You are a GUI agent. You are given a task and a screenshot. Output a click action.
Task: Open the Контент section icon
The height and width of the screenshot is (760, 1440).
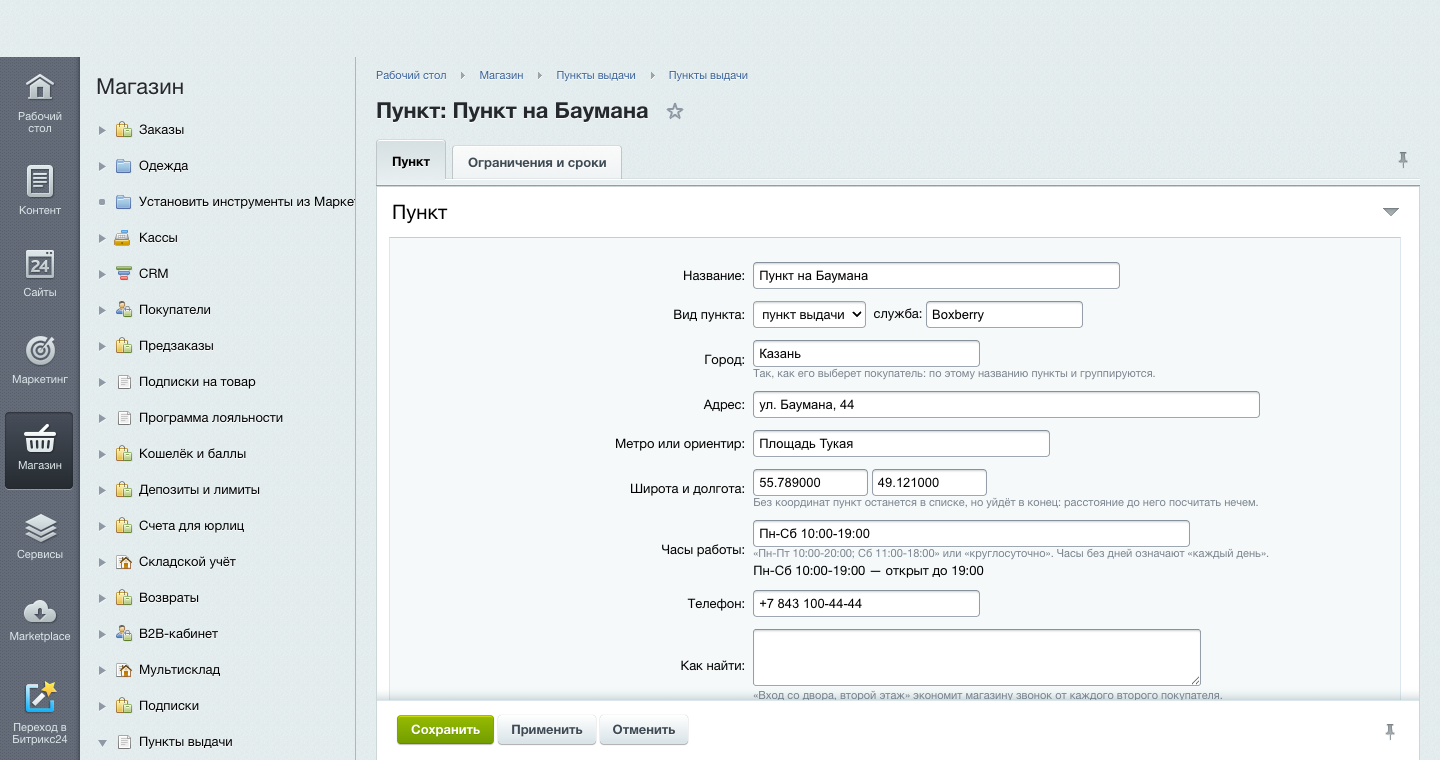pos(39,190)
